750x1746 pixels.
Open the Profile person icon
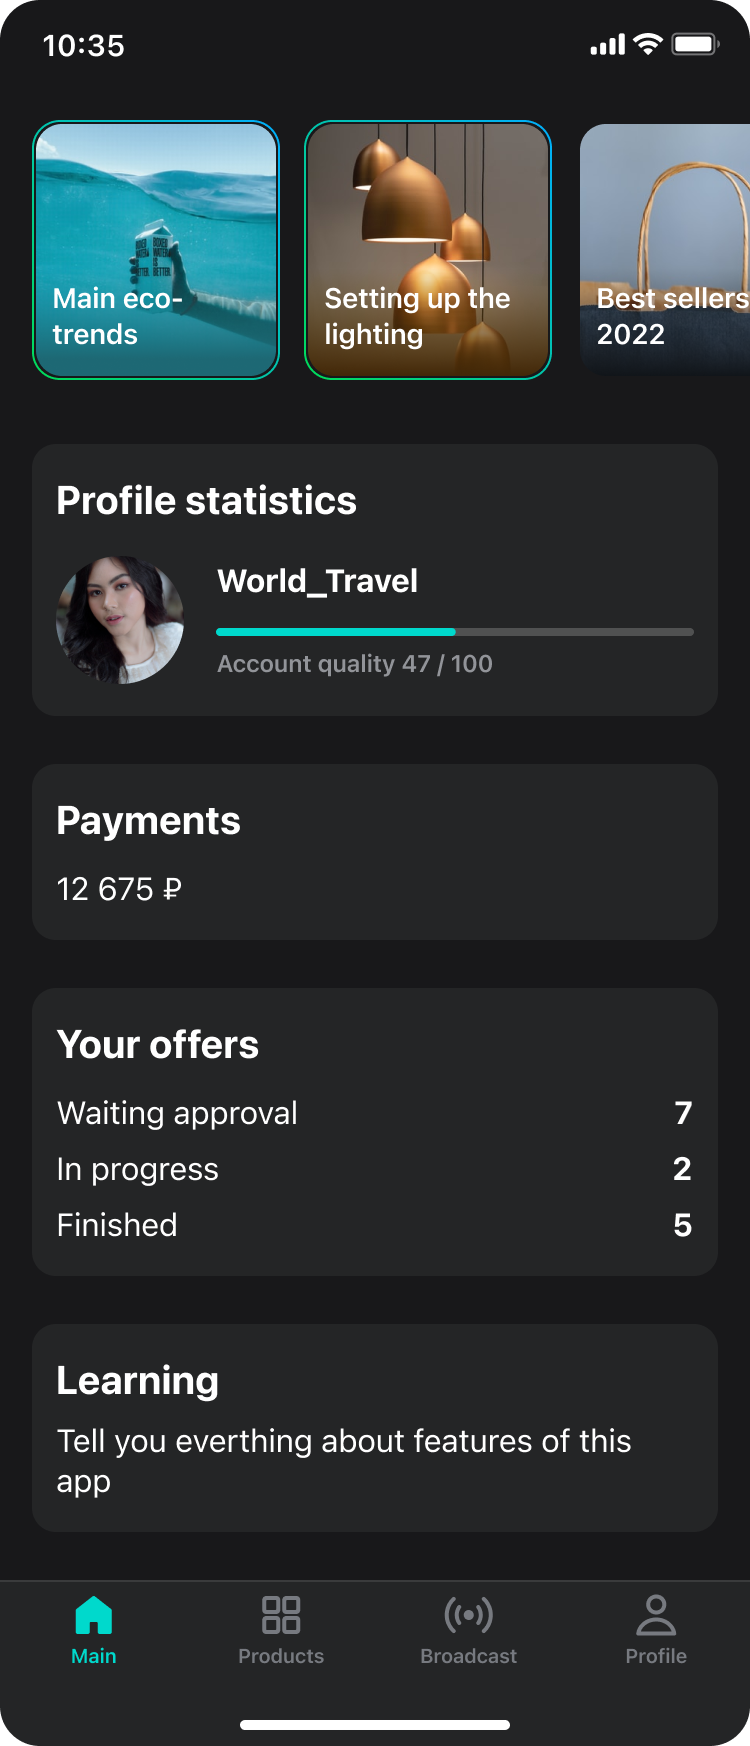coord(656,1614)
